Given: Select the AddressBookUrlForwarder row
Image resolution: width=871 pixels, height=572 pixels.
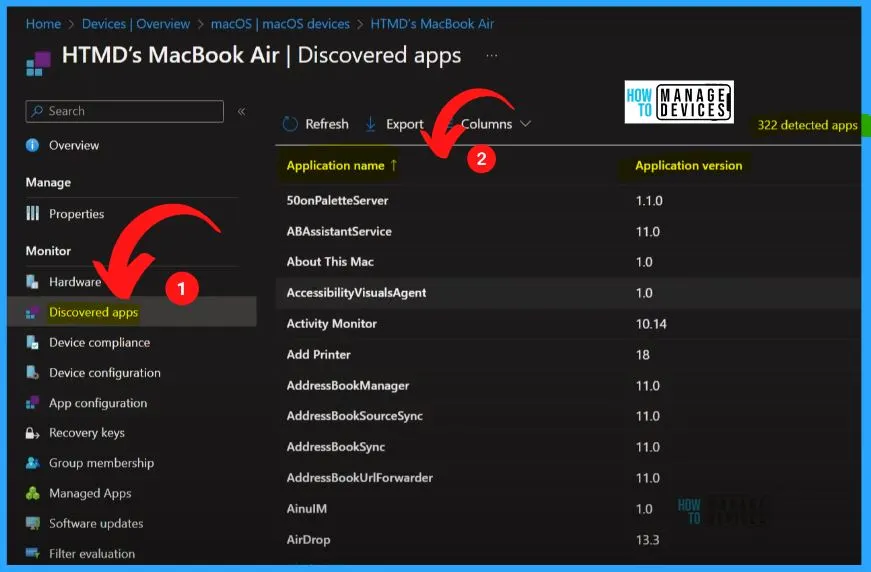Looking at the screenshot, I should (568, 478).
